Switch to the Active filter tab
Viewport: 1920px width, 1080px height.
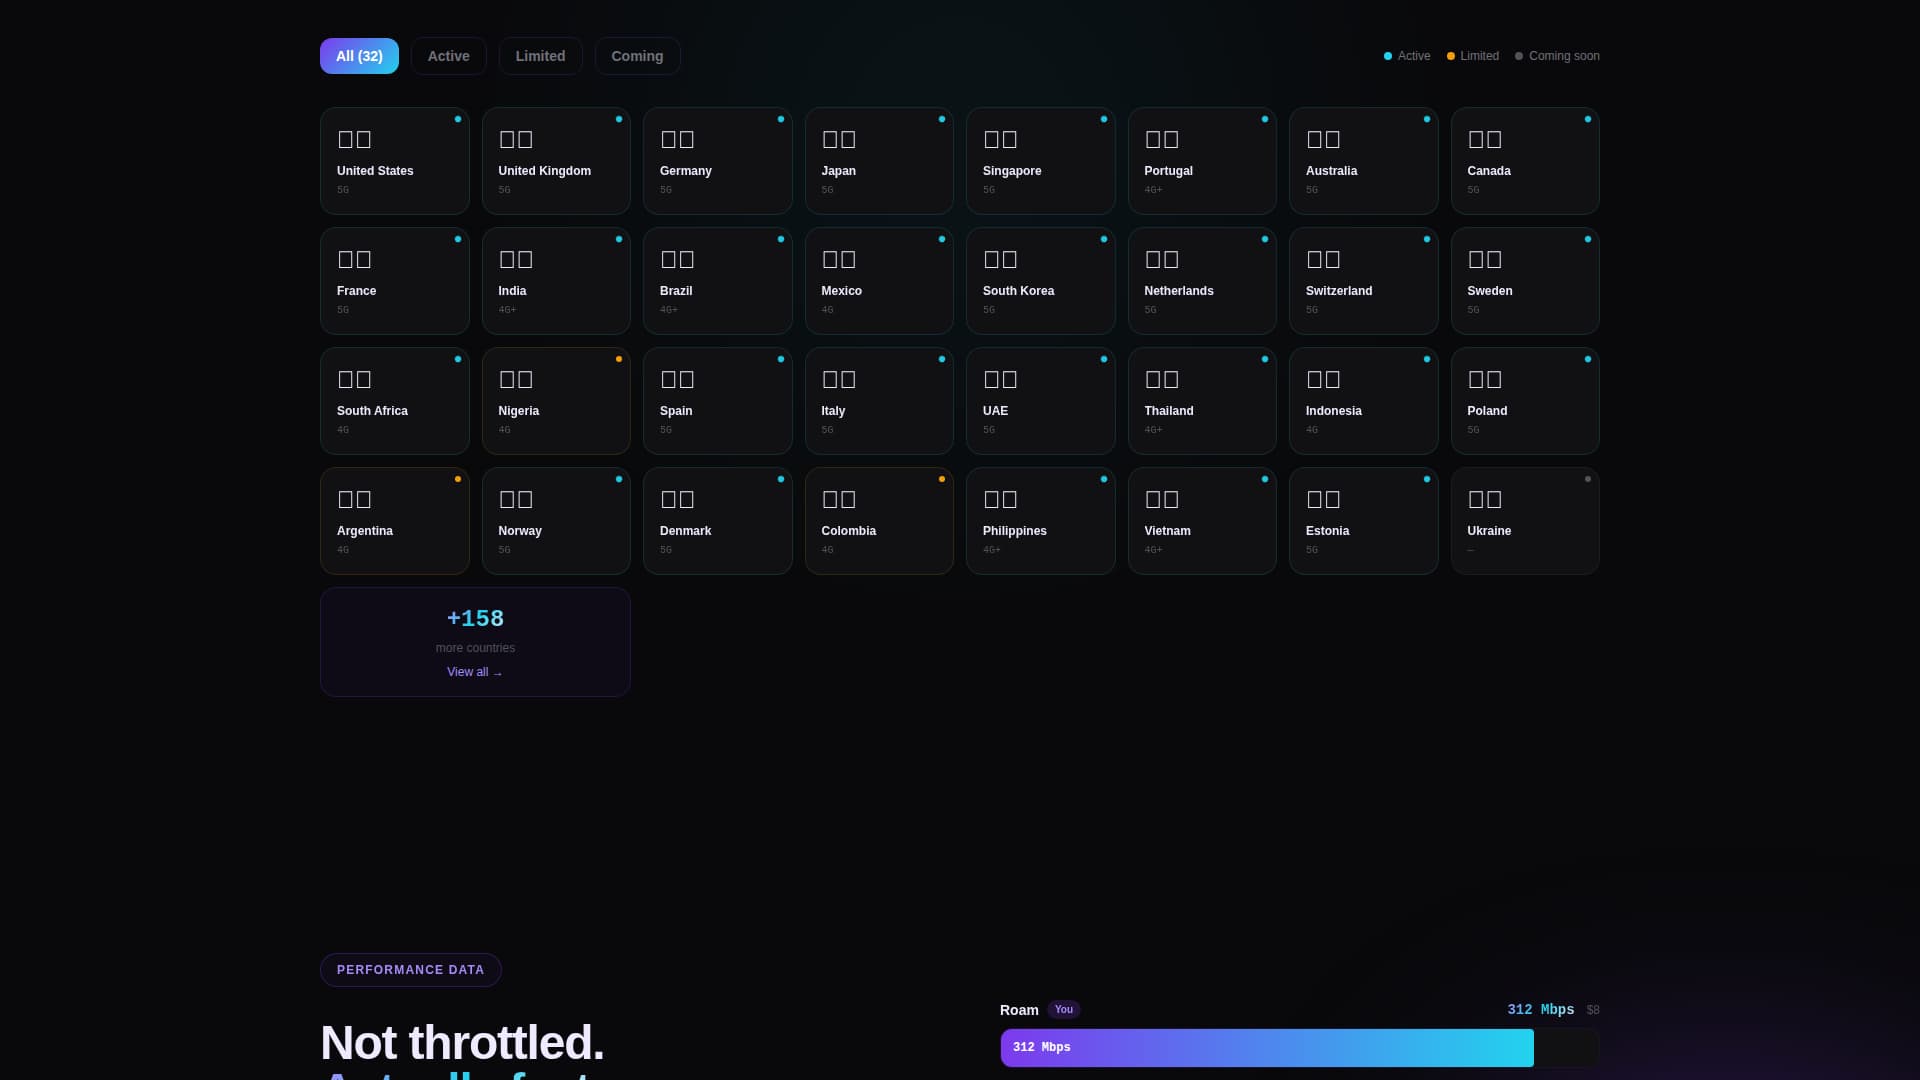click(x=448, y=56)
